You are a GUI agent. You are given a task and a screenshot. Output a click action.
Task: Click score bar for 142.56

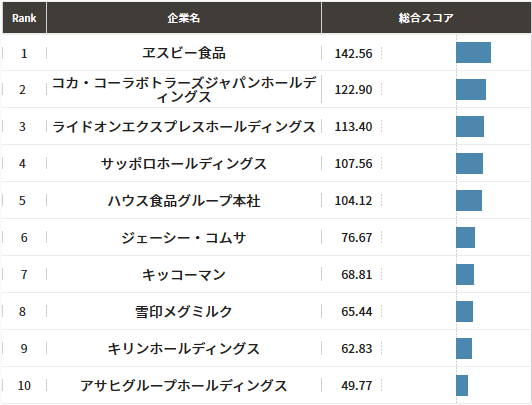click(x=473, y=53)
